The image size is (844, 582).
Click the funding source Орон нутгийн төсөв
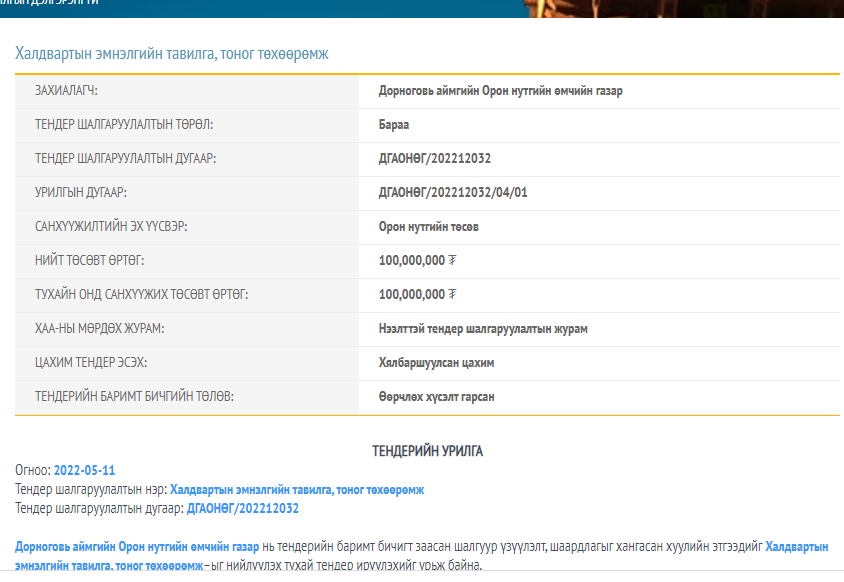point(429,227)
